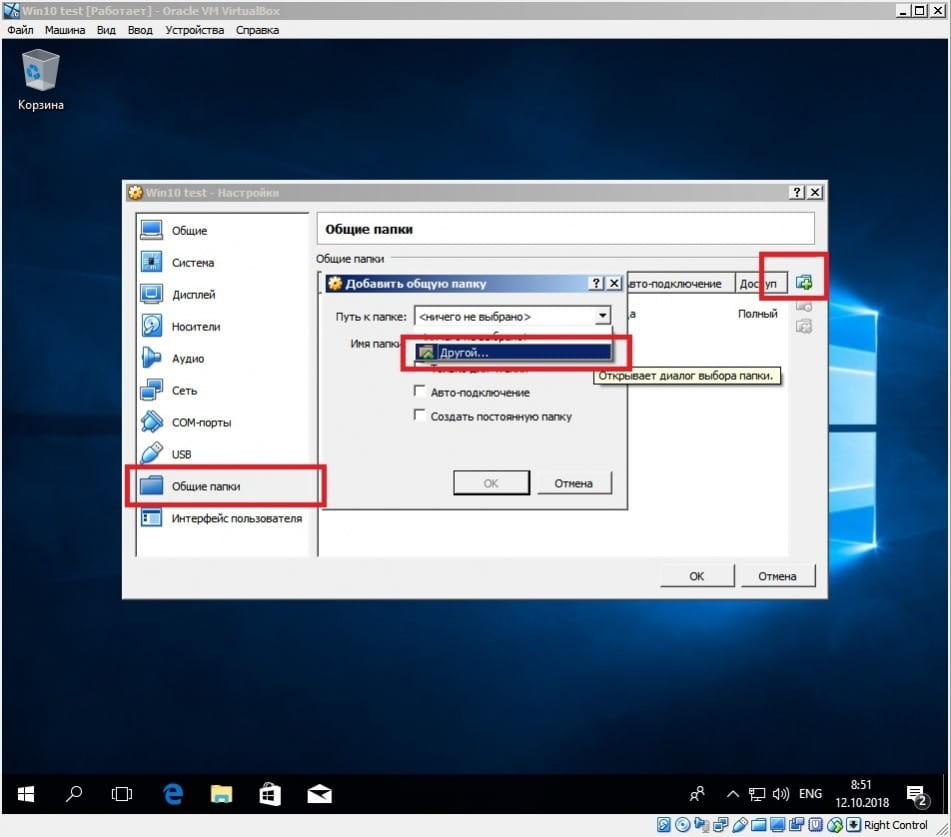Open Microsoft Store from the taskbar

270,794
